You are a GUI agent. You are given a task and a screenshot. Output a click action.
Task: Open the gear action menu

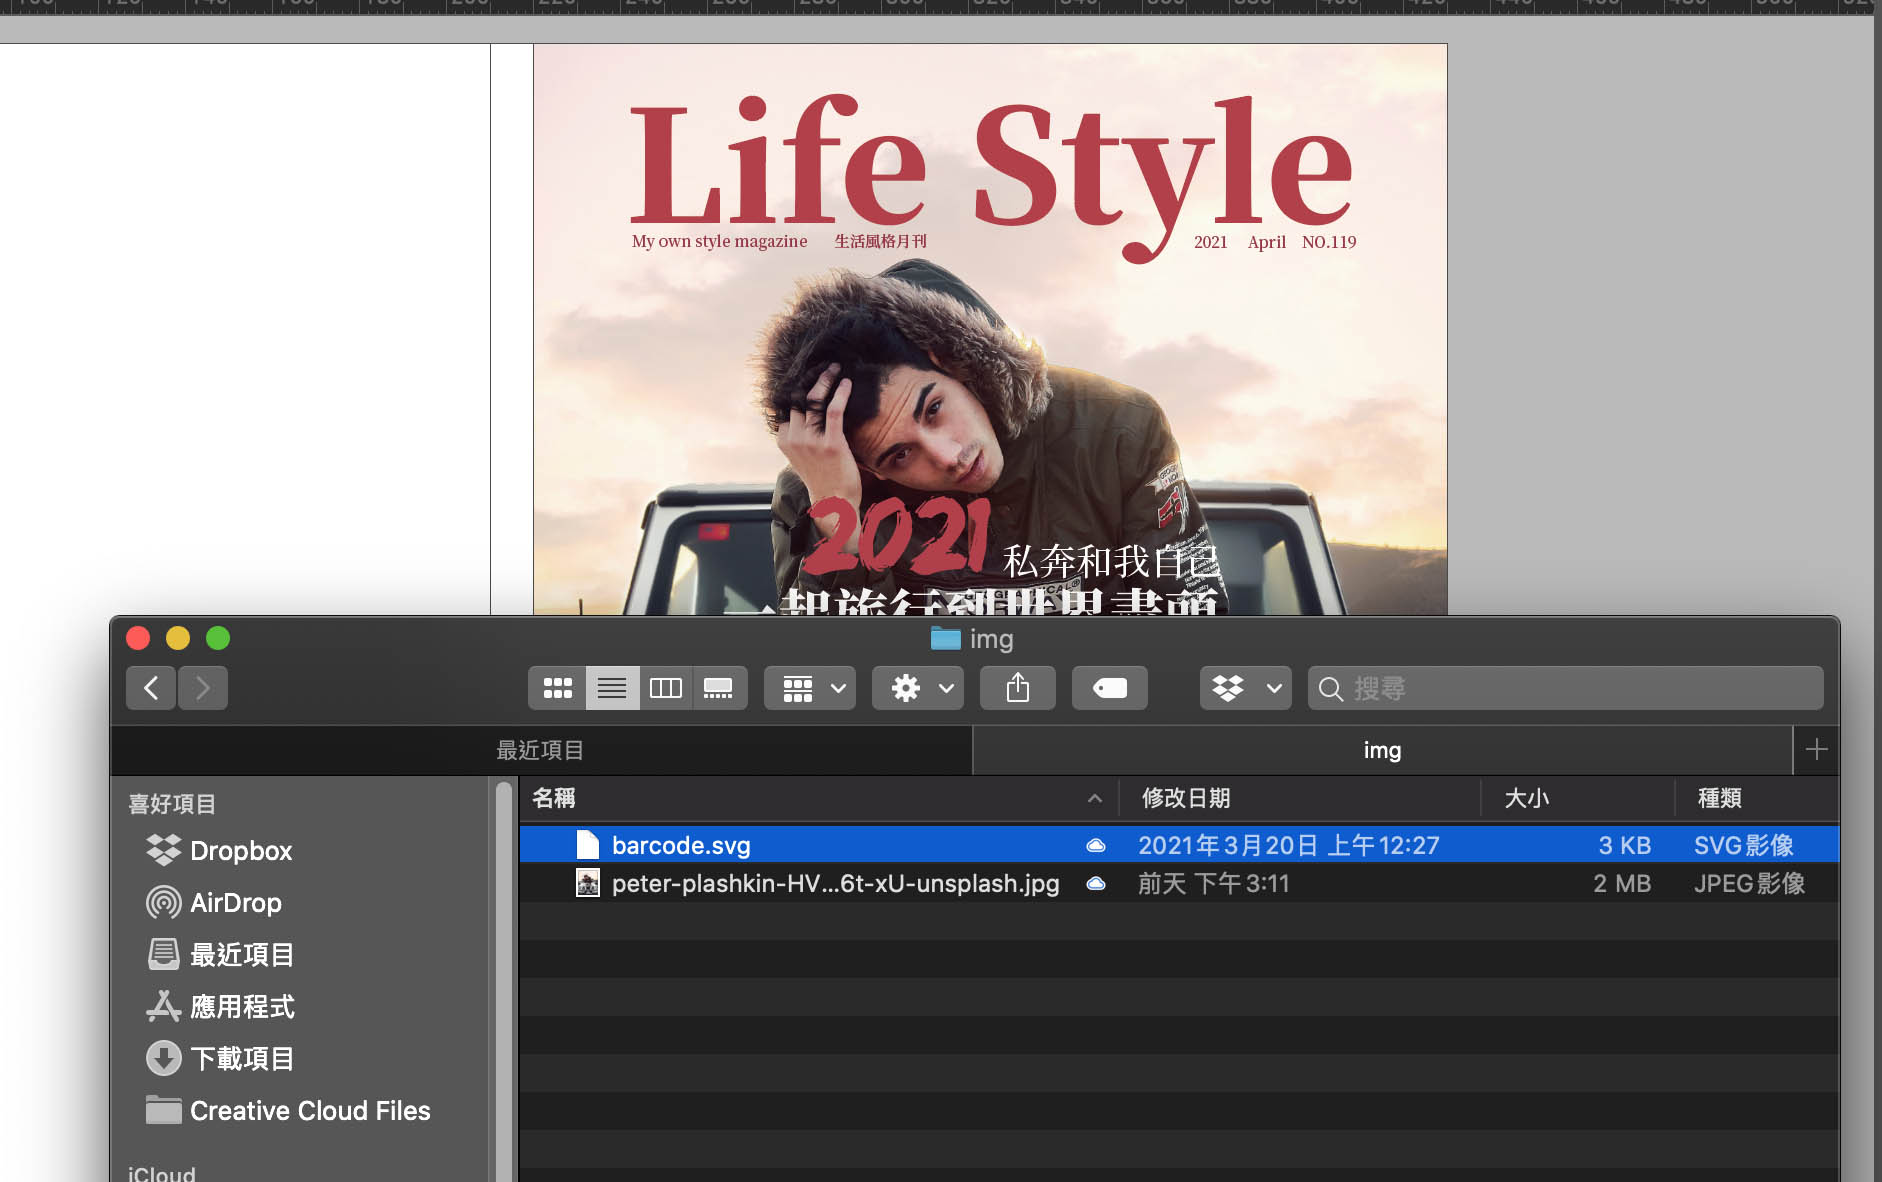tap(918, 688)
